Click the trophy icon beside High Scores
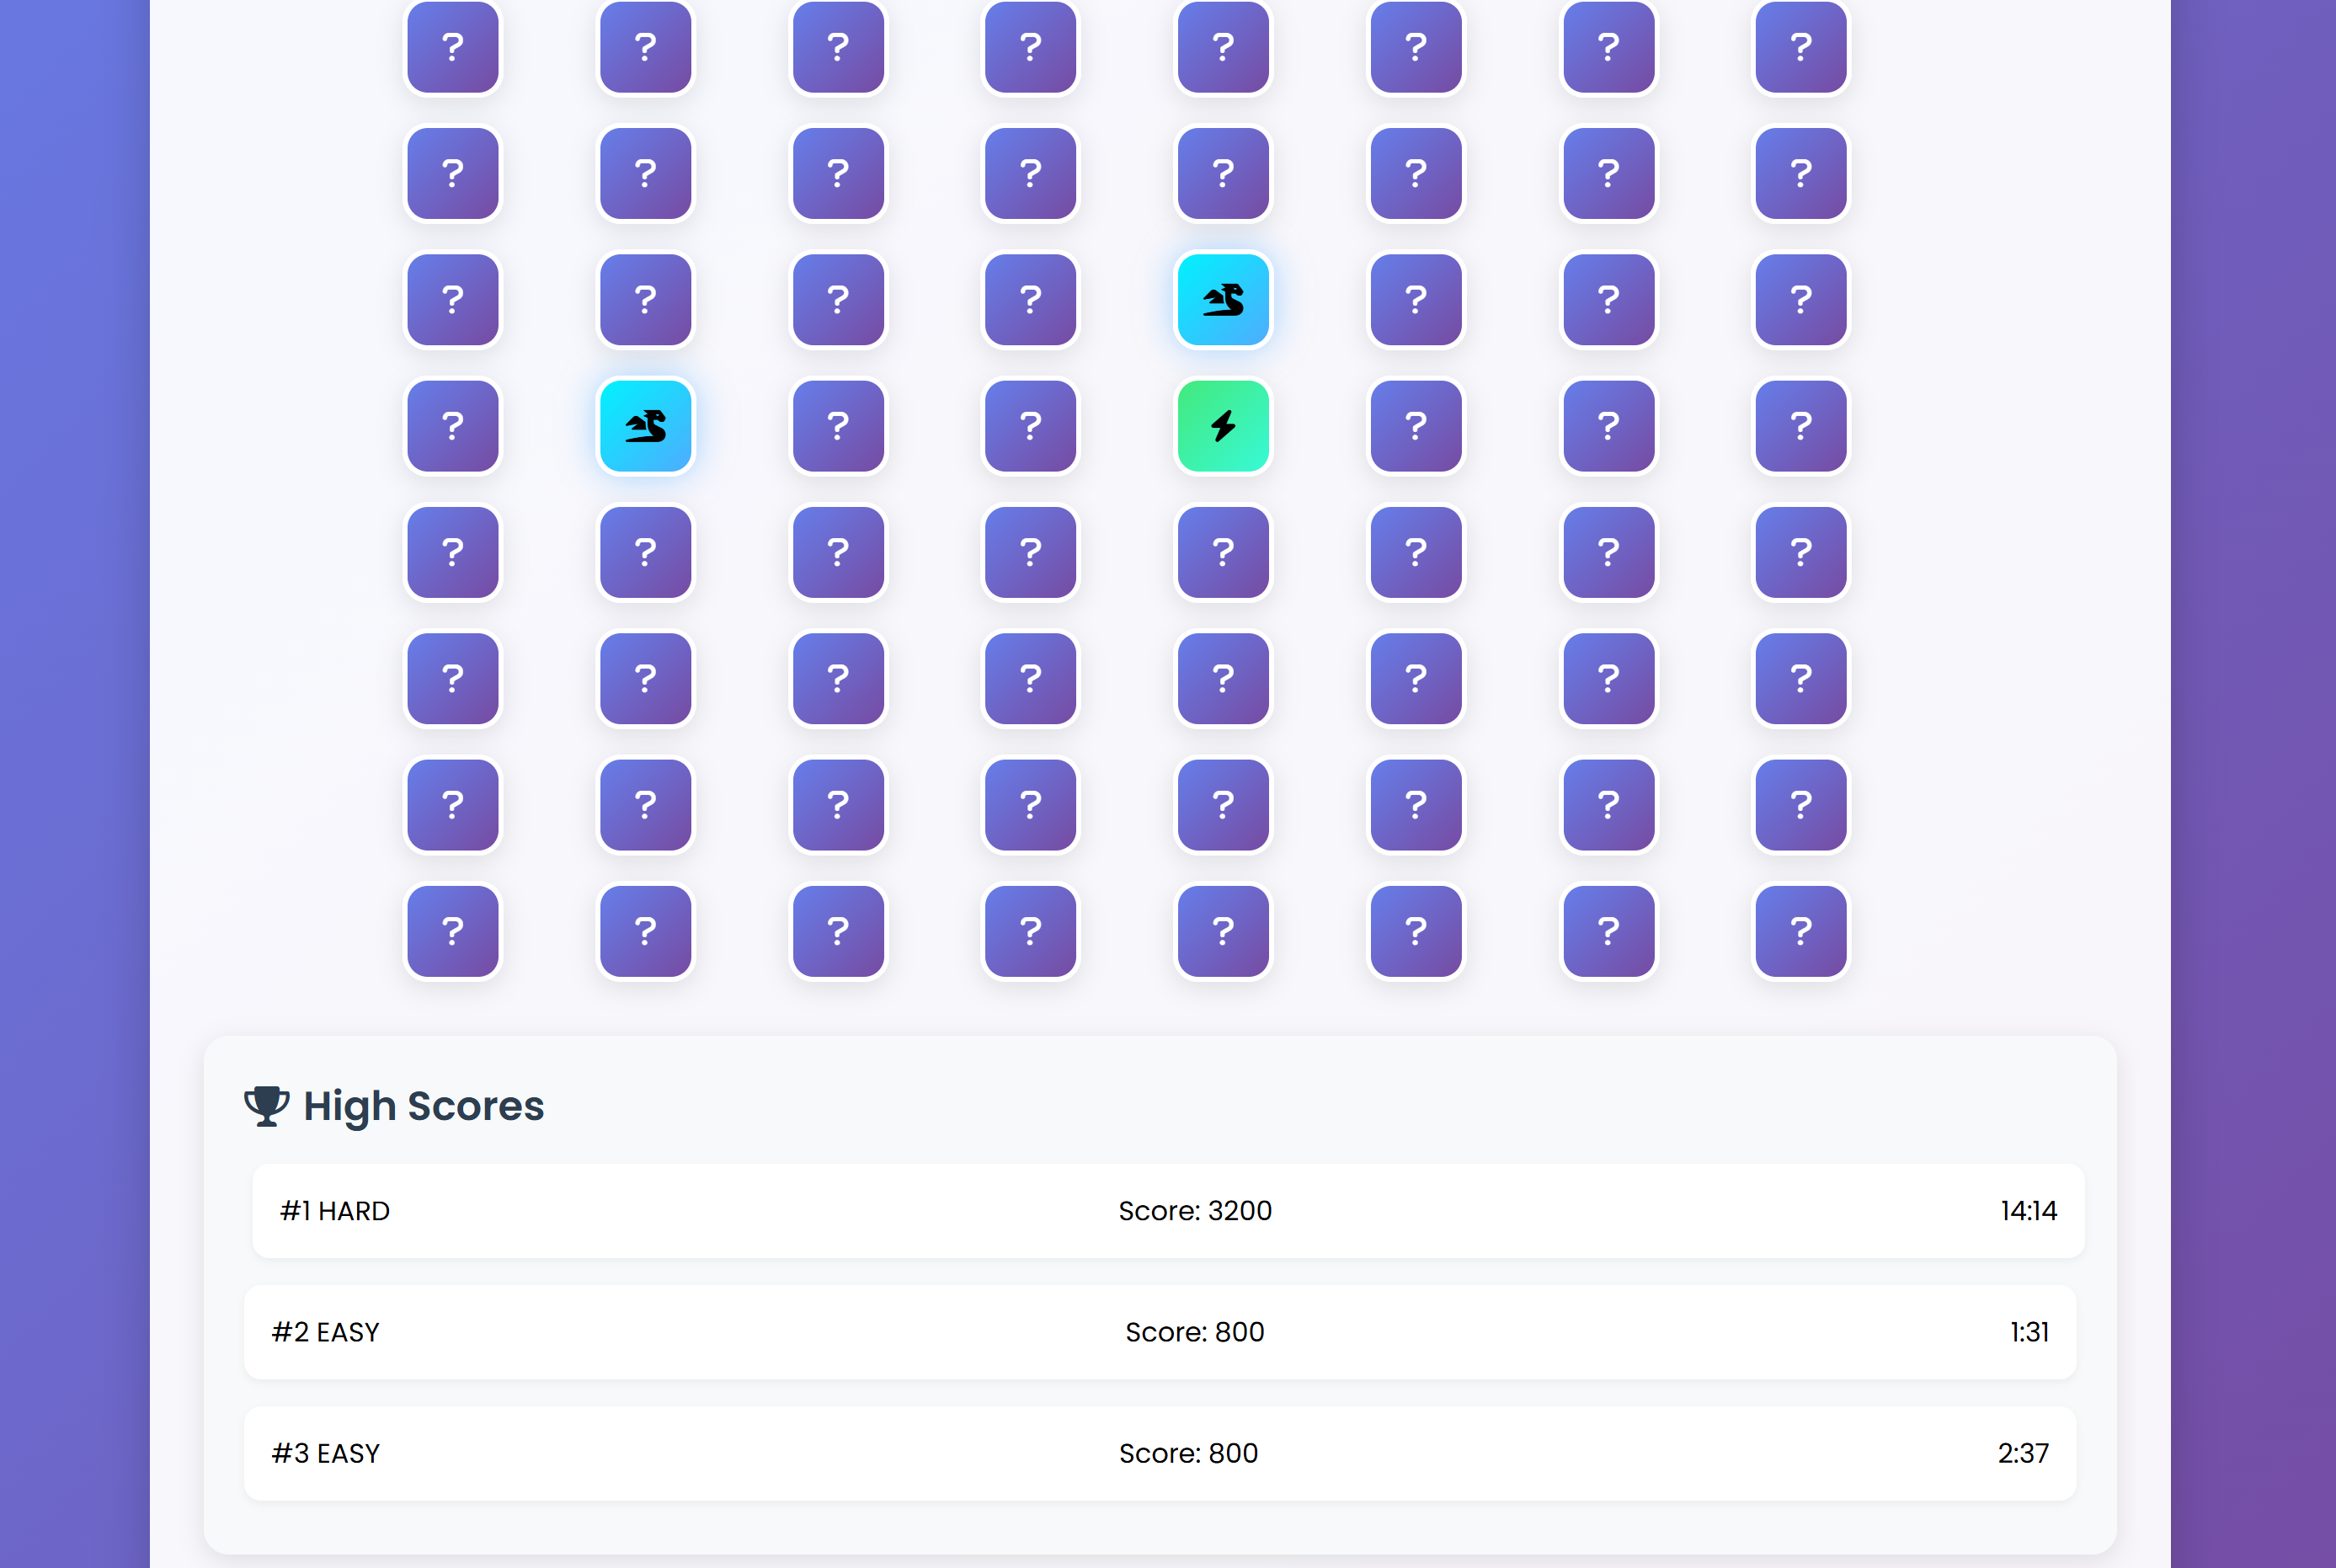The image size is (2336, 1568). (266, 1106)
